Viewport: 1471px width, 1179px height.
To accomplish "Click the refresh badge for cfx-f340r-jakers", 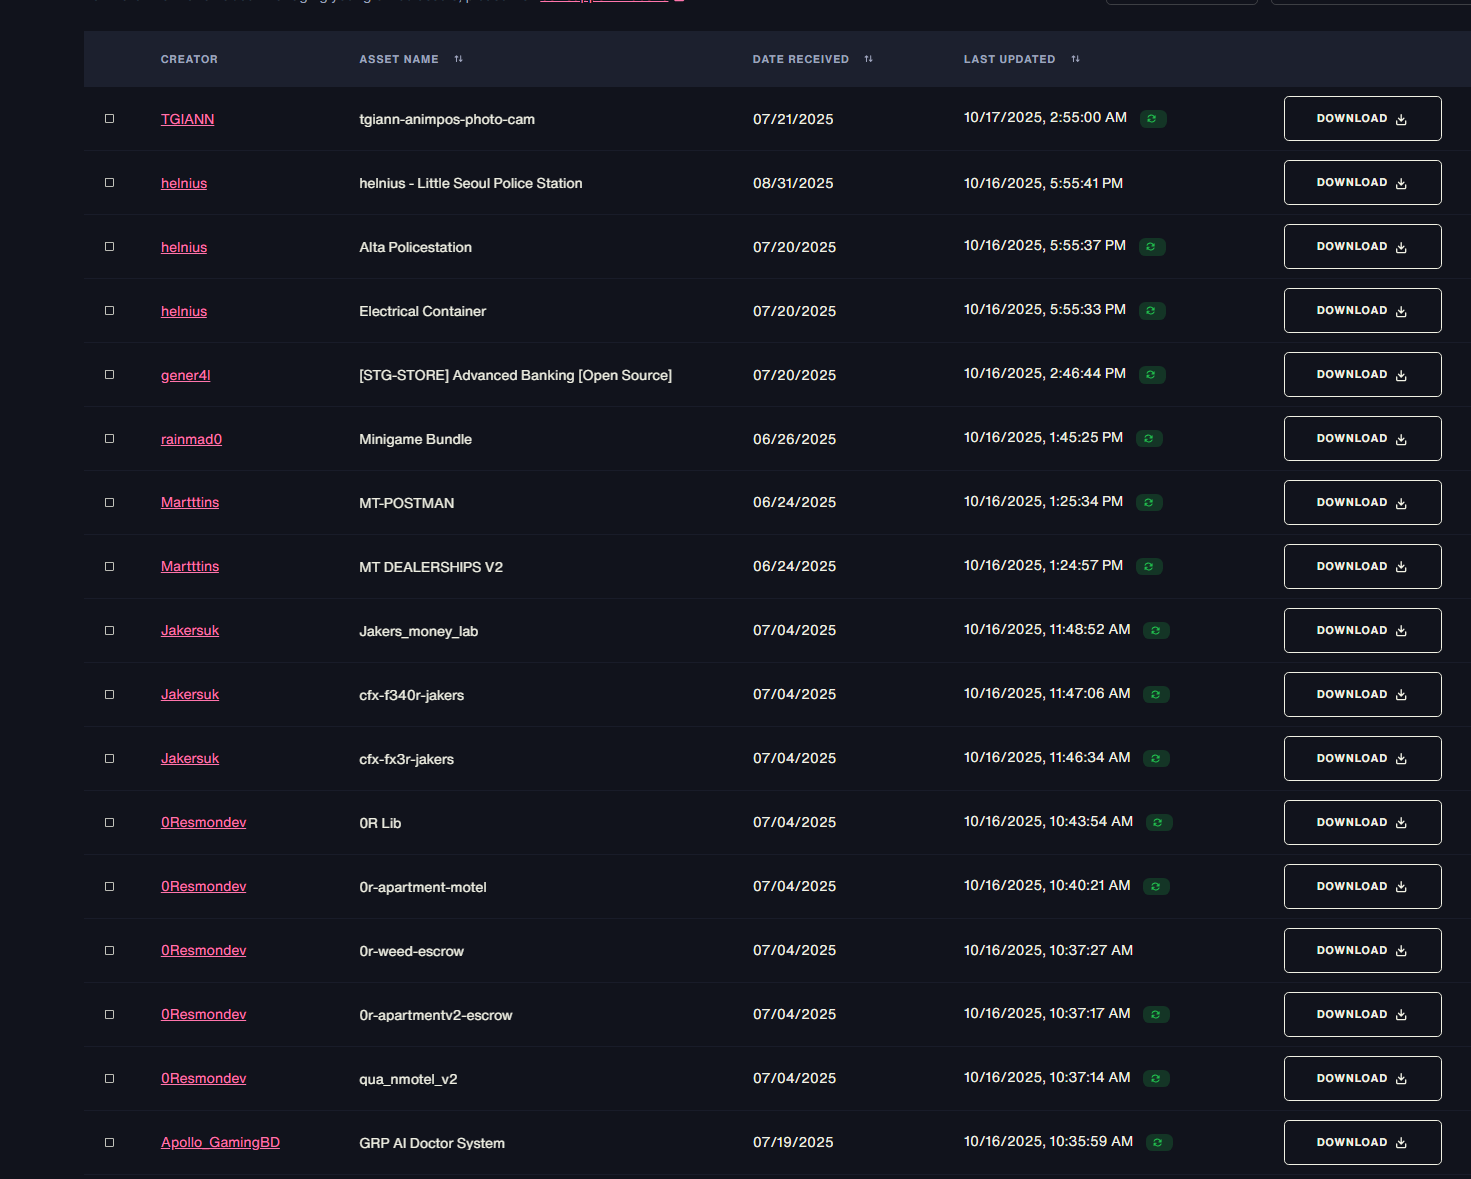I will coord(1156,695).
